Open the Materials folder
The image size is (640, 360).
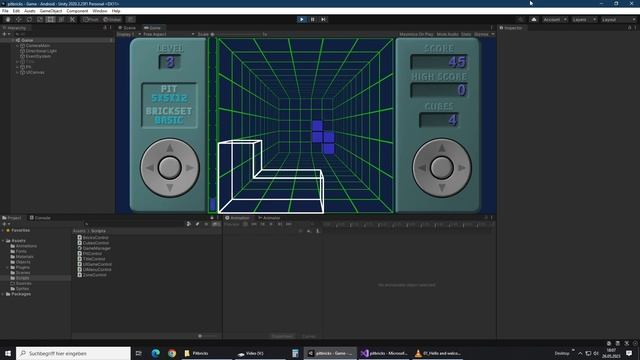(22, 257)
